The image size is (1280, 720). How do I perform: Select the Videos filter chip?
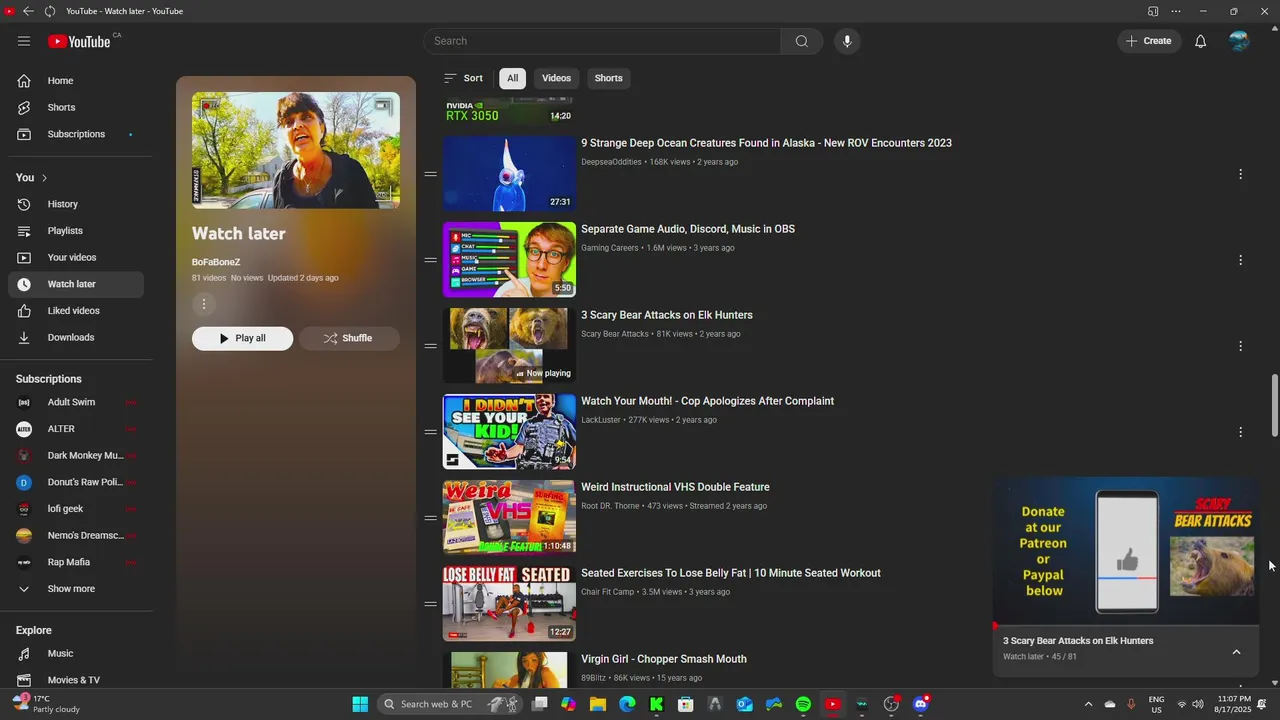click(x=556, y=78)
